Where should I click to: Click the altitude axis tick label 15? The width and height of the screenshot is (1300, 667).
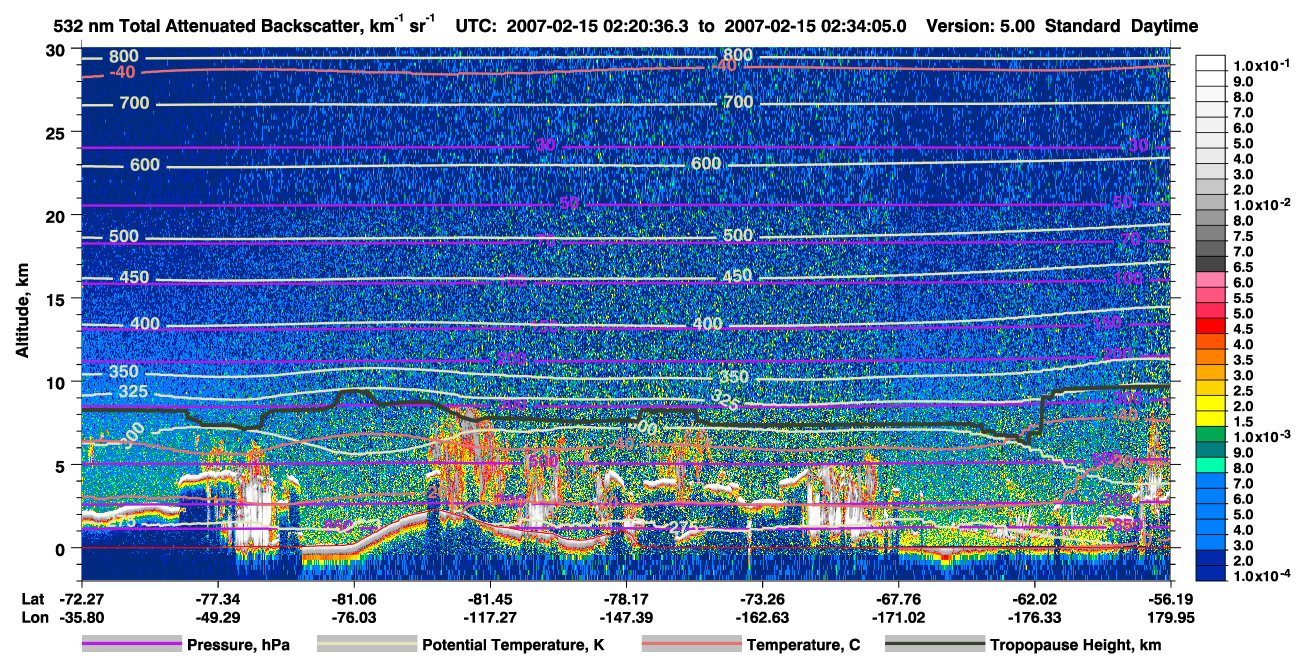[x=57, y=299]
